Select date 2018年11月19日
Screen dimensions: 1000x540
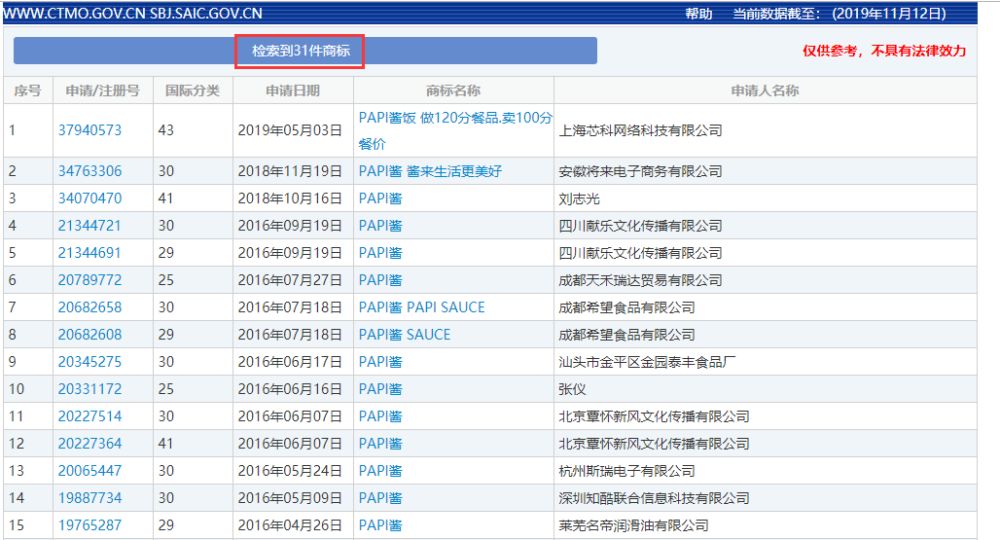(290, 171)
